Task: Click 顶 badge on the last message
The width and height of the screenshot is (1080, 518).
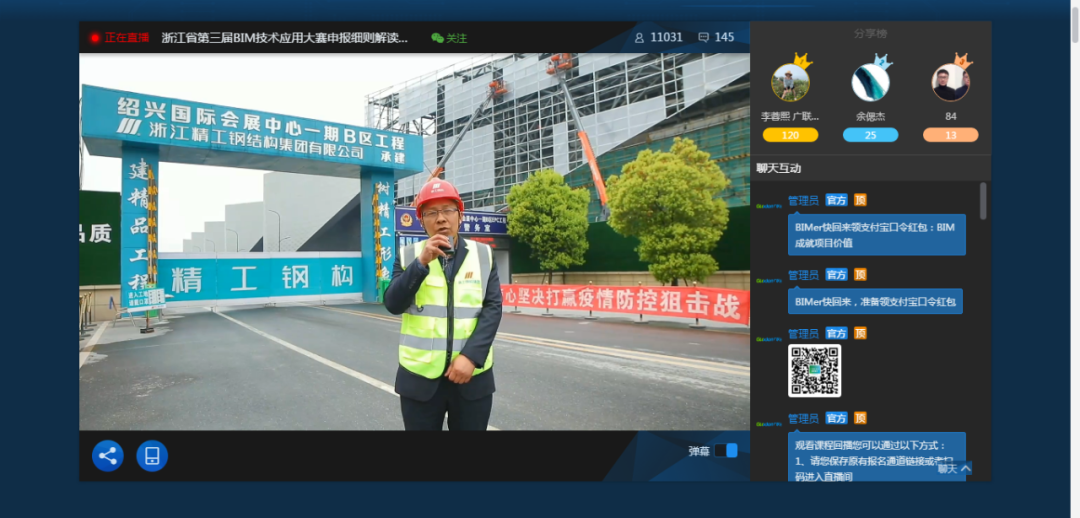Action: tap(860, 418)
